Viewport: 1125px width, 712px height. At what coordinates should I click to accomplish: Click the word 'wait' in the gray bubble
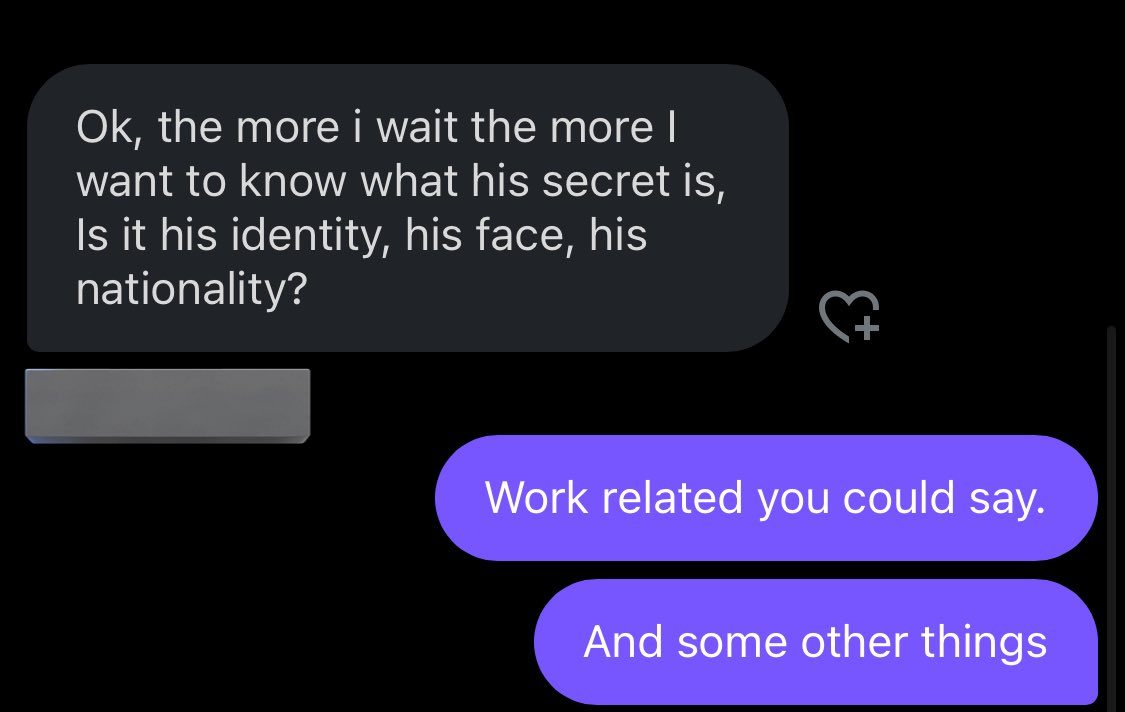pos(417,128)
